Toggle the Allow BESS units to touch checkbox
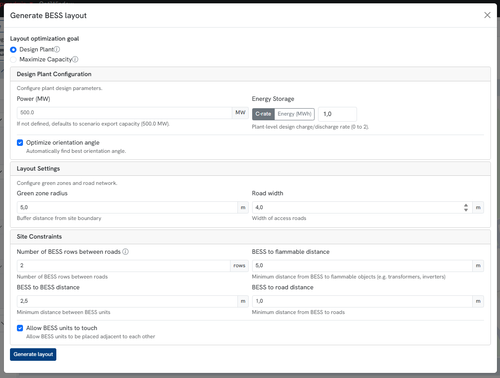The height and width of the screenshot is (378, 500). (20, 328)
